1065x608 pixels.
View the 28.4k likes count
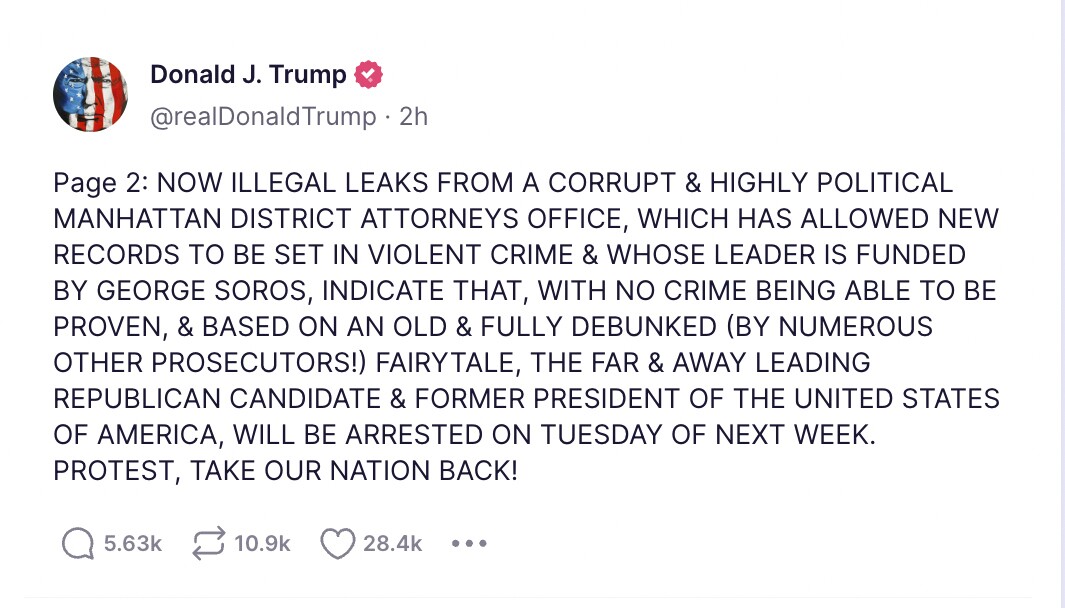pos(392,543)
